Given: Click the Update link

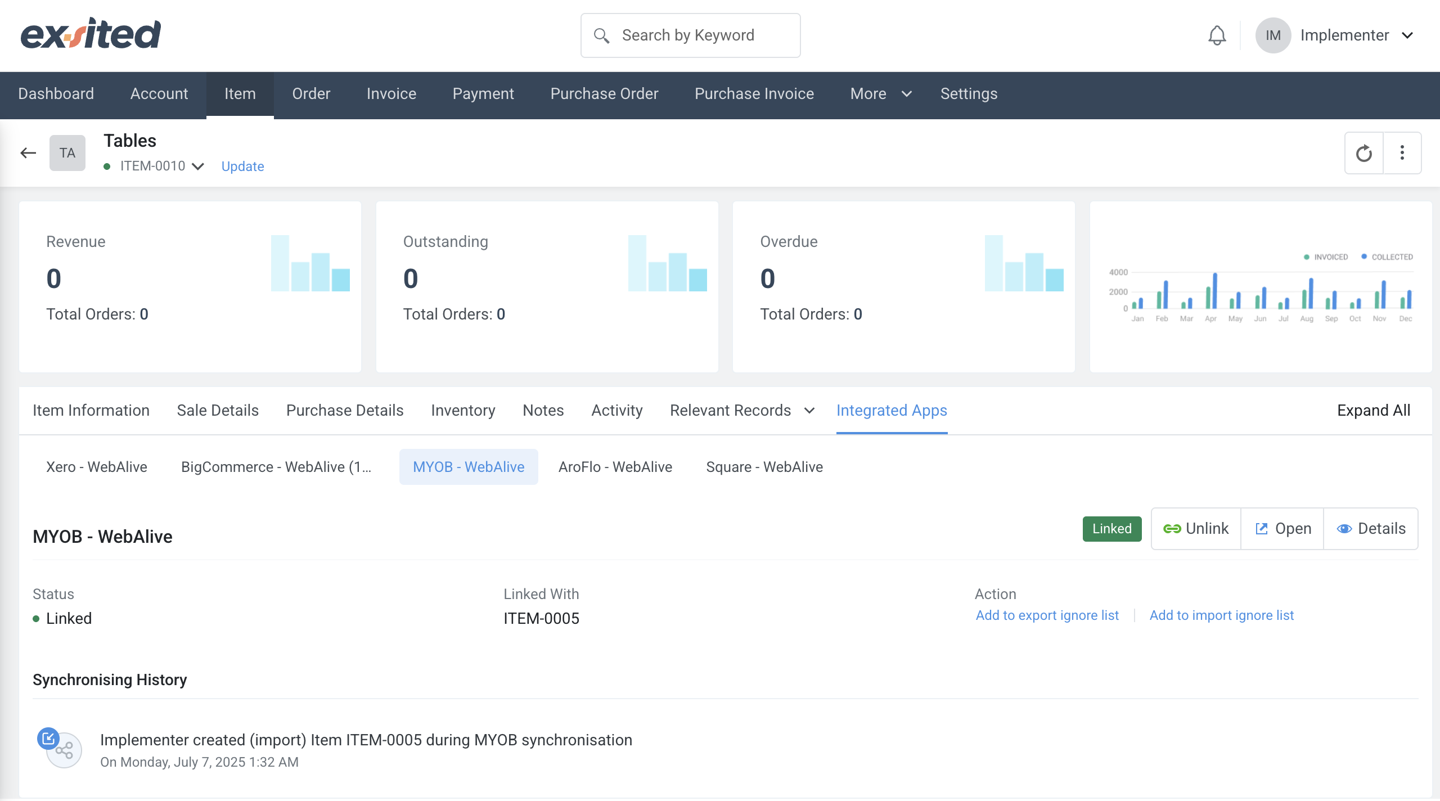Looking at the screenshot, I should point(243,167).
